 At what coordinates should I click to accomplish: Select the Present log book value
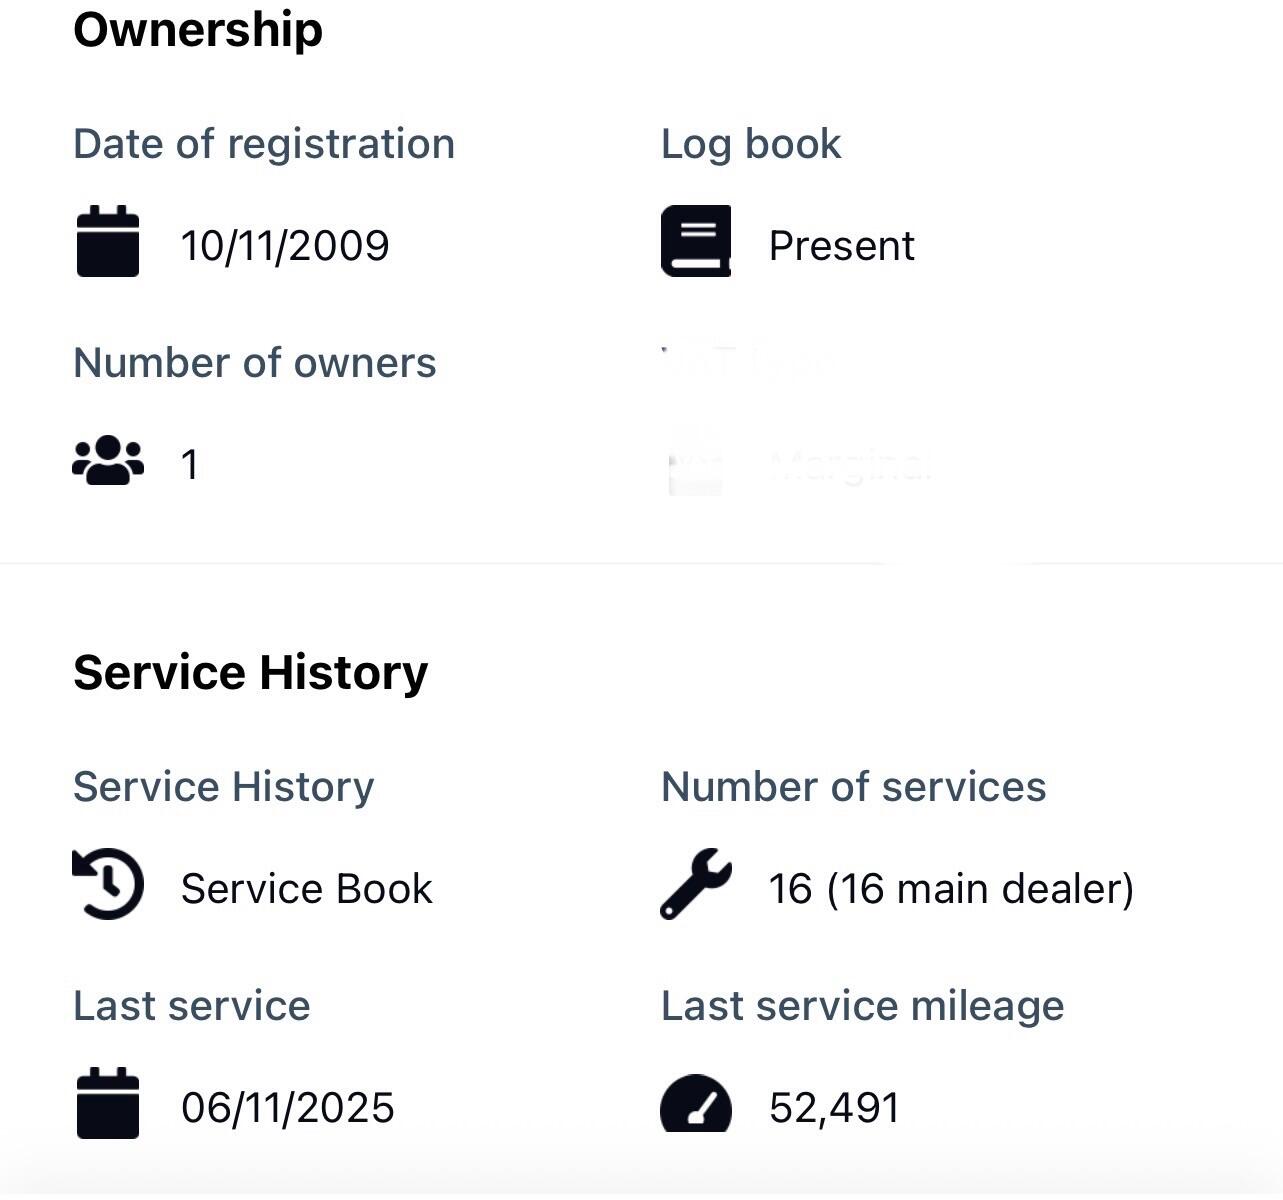841,246
